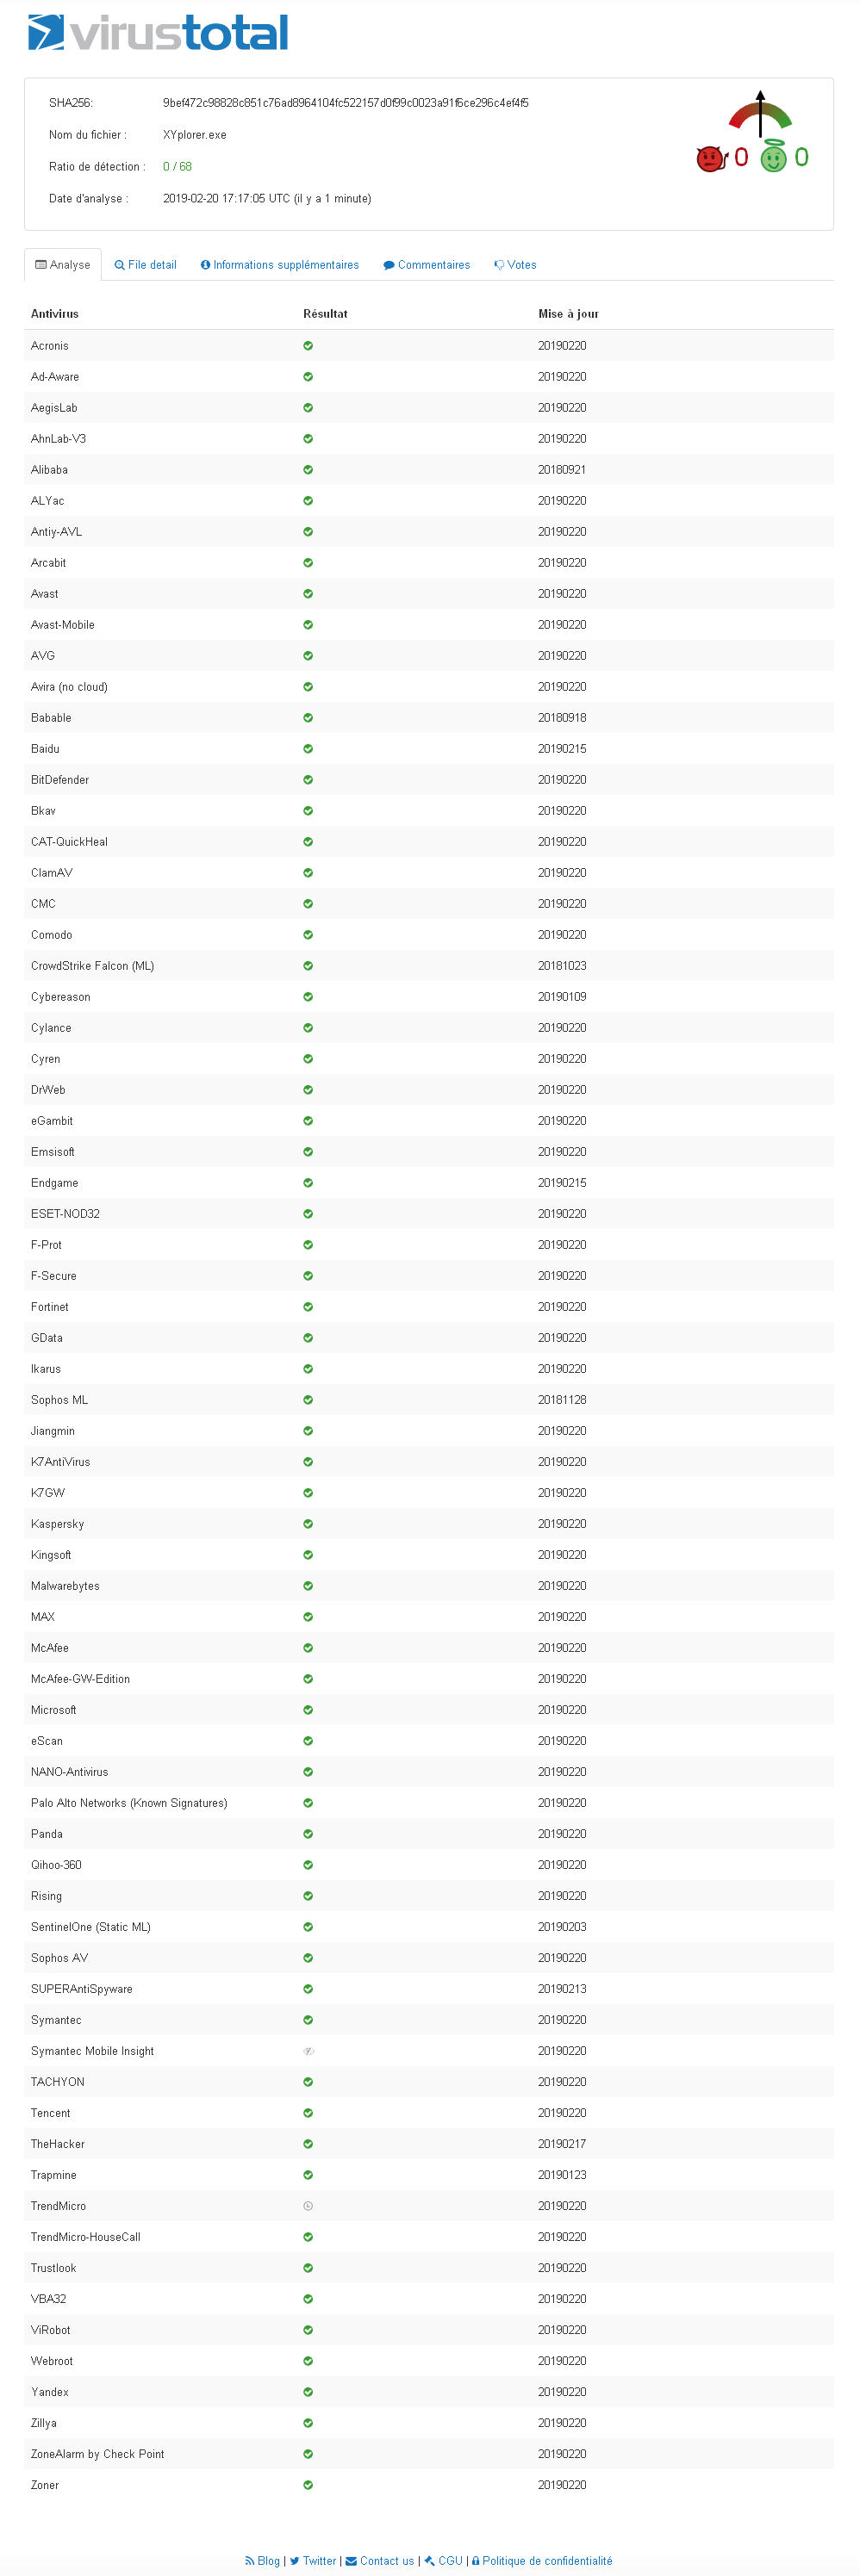
Task: Click the VirusTotal logo
Action: [158, 33]
